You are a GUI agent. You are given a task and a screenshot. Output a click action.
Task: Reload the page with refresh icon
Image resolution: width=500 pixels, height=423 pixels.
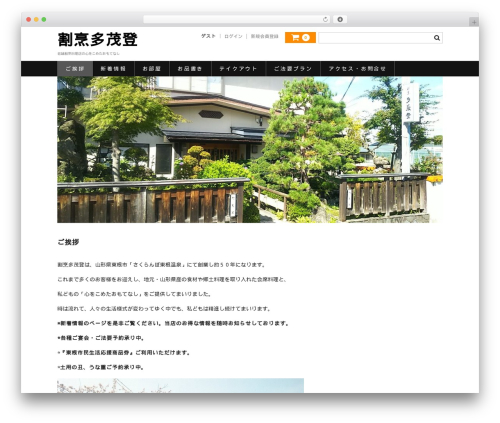pyautogui.click(x=325, y=19)
